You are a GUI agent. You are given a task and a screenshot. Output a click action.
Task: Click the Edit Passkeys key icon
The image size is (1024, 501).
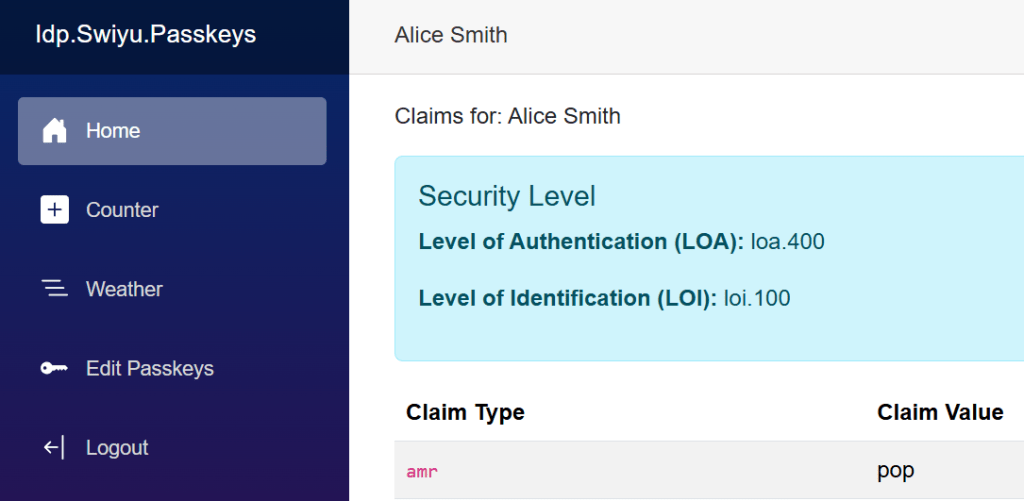click(x=54, y=369)
